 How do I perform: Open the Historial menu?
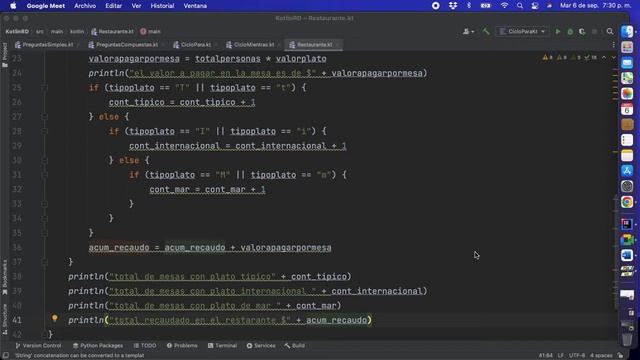point(162,6)
